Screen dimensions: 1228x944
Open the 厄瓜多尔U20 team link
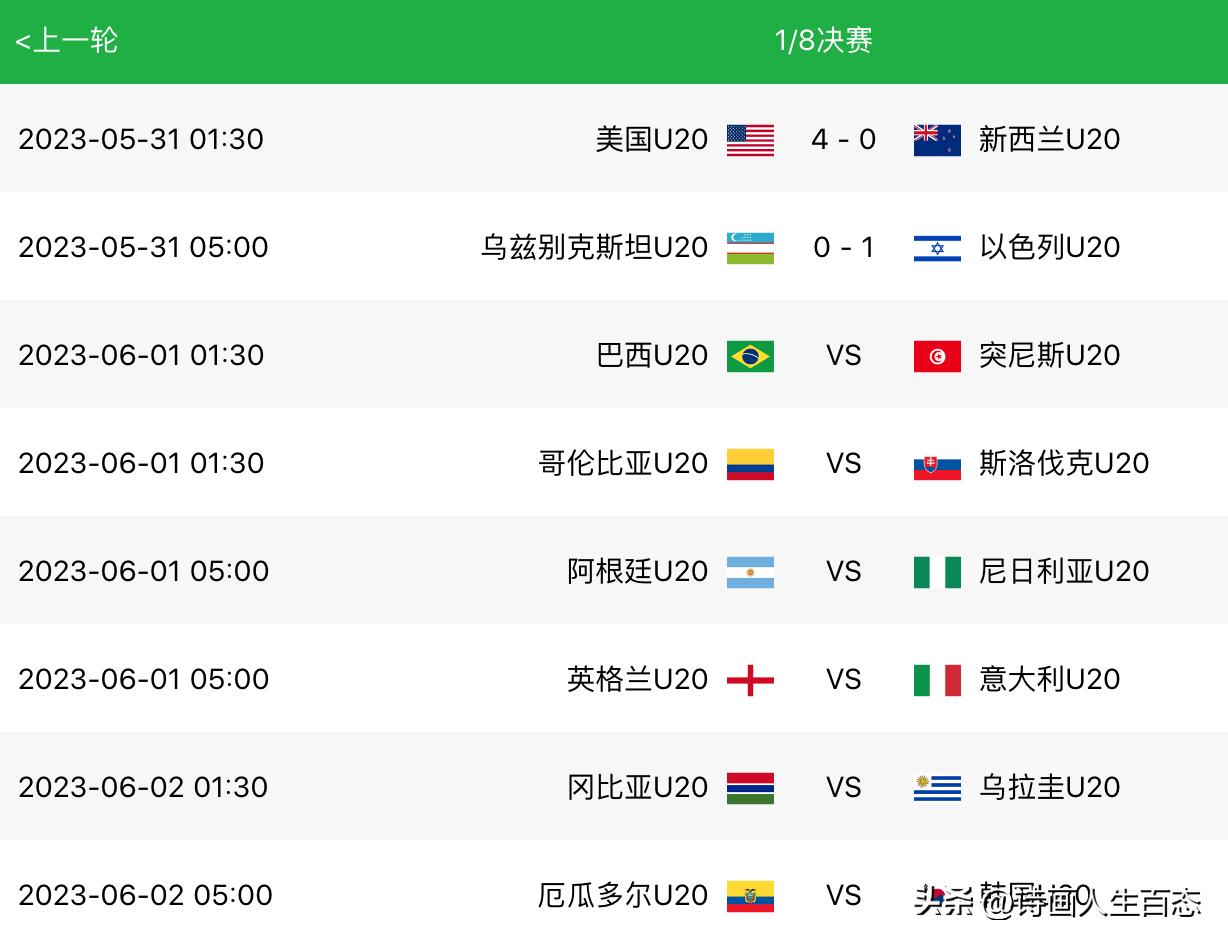click(623, 895)
